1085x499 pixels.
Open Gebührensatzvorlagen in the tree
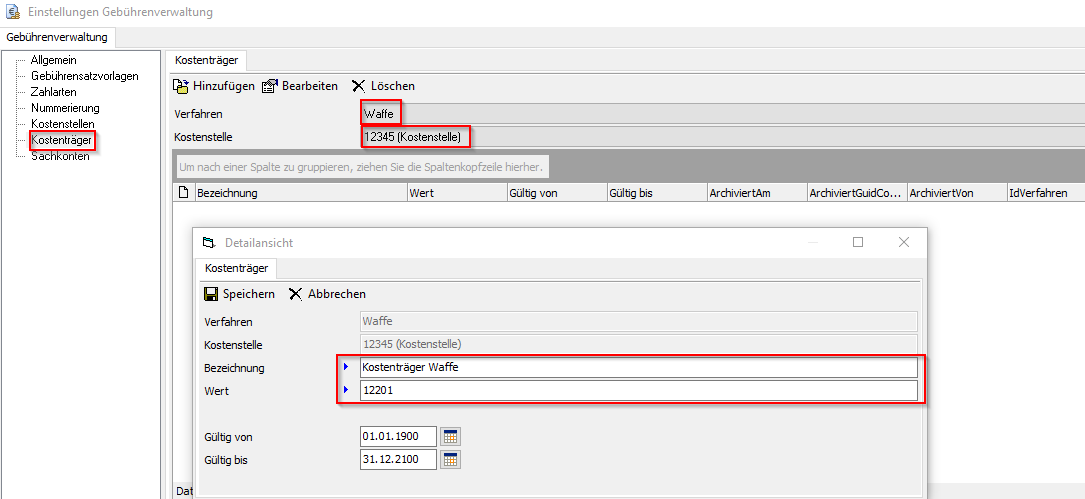point(84,76)
